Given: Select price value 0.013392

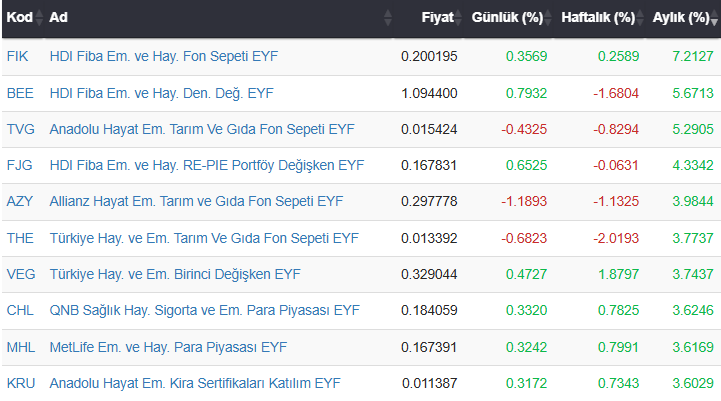Looking at the screenshot, I should [x=429, y=238].
